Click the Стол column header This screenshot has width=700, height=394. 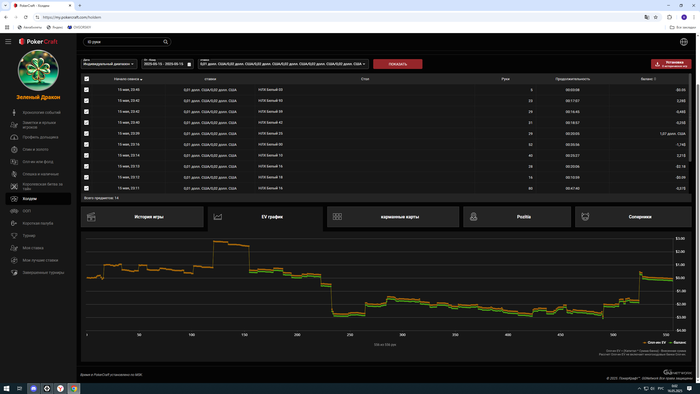click(365, 79)
